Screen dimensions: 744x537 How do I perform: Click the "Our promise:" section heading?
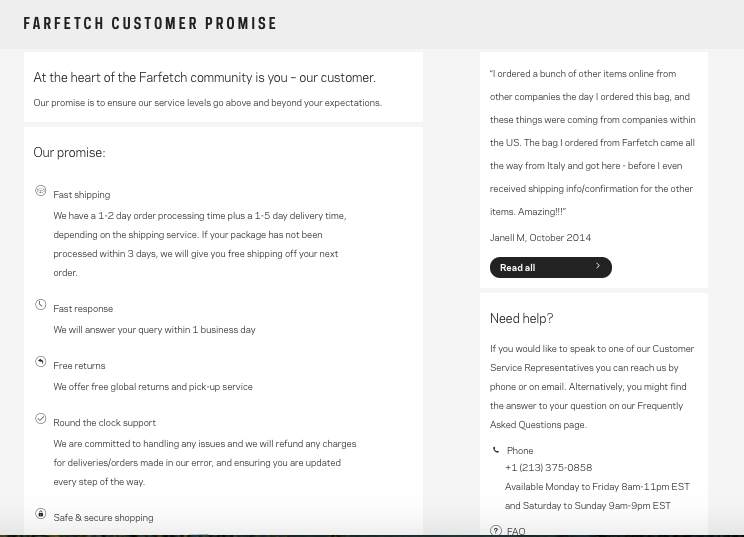click(69, 153)
